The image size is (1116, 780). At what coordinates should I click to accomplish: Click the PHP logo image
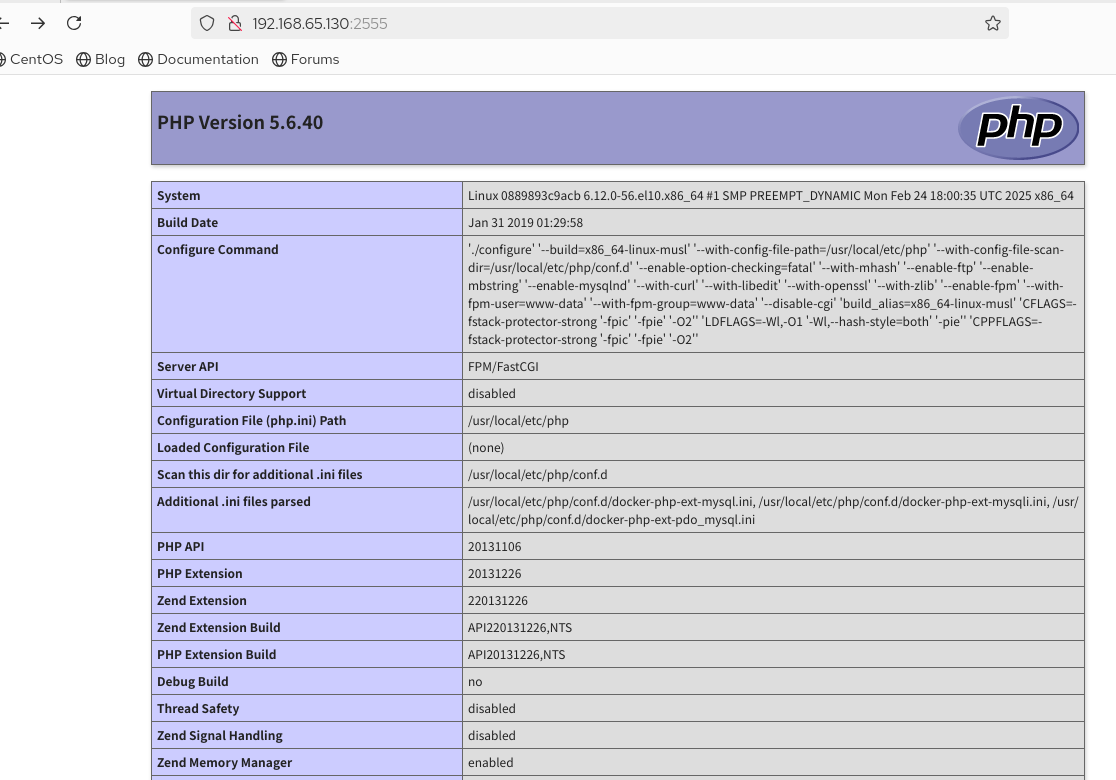(1018, 127)
